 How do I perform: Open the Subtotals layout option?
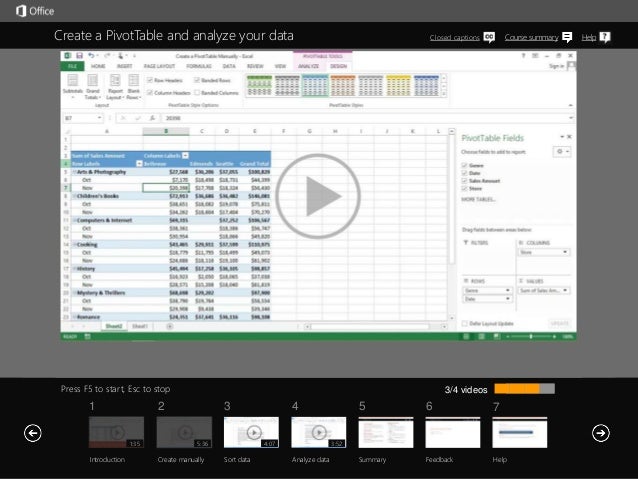pos(73,87)
